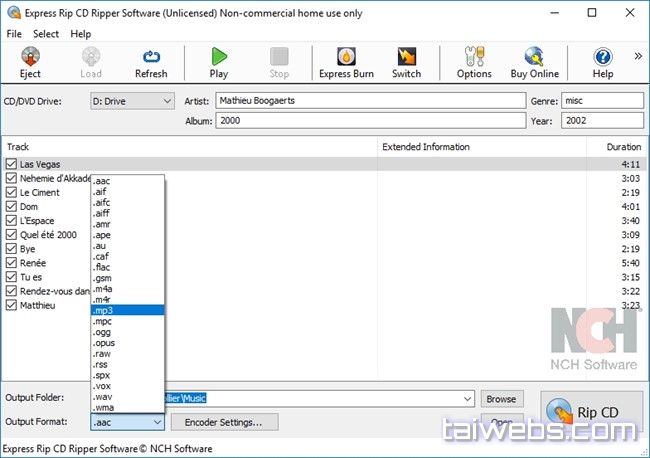Choose .mp3 from the format list
Screen dimensions: 650x458
point(127,310)
